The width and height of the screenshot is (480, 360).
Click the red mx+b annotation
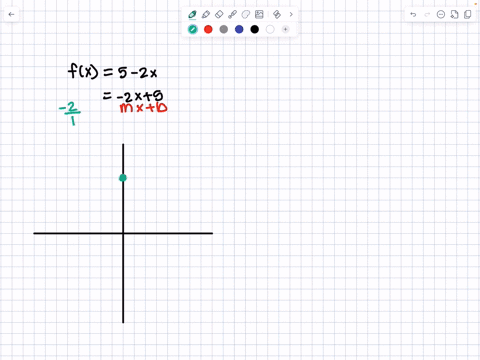143,108
